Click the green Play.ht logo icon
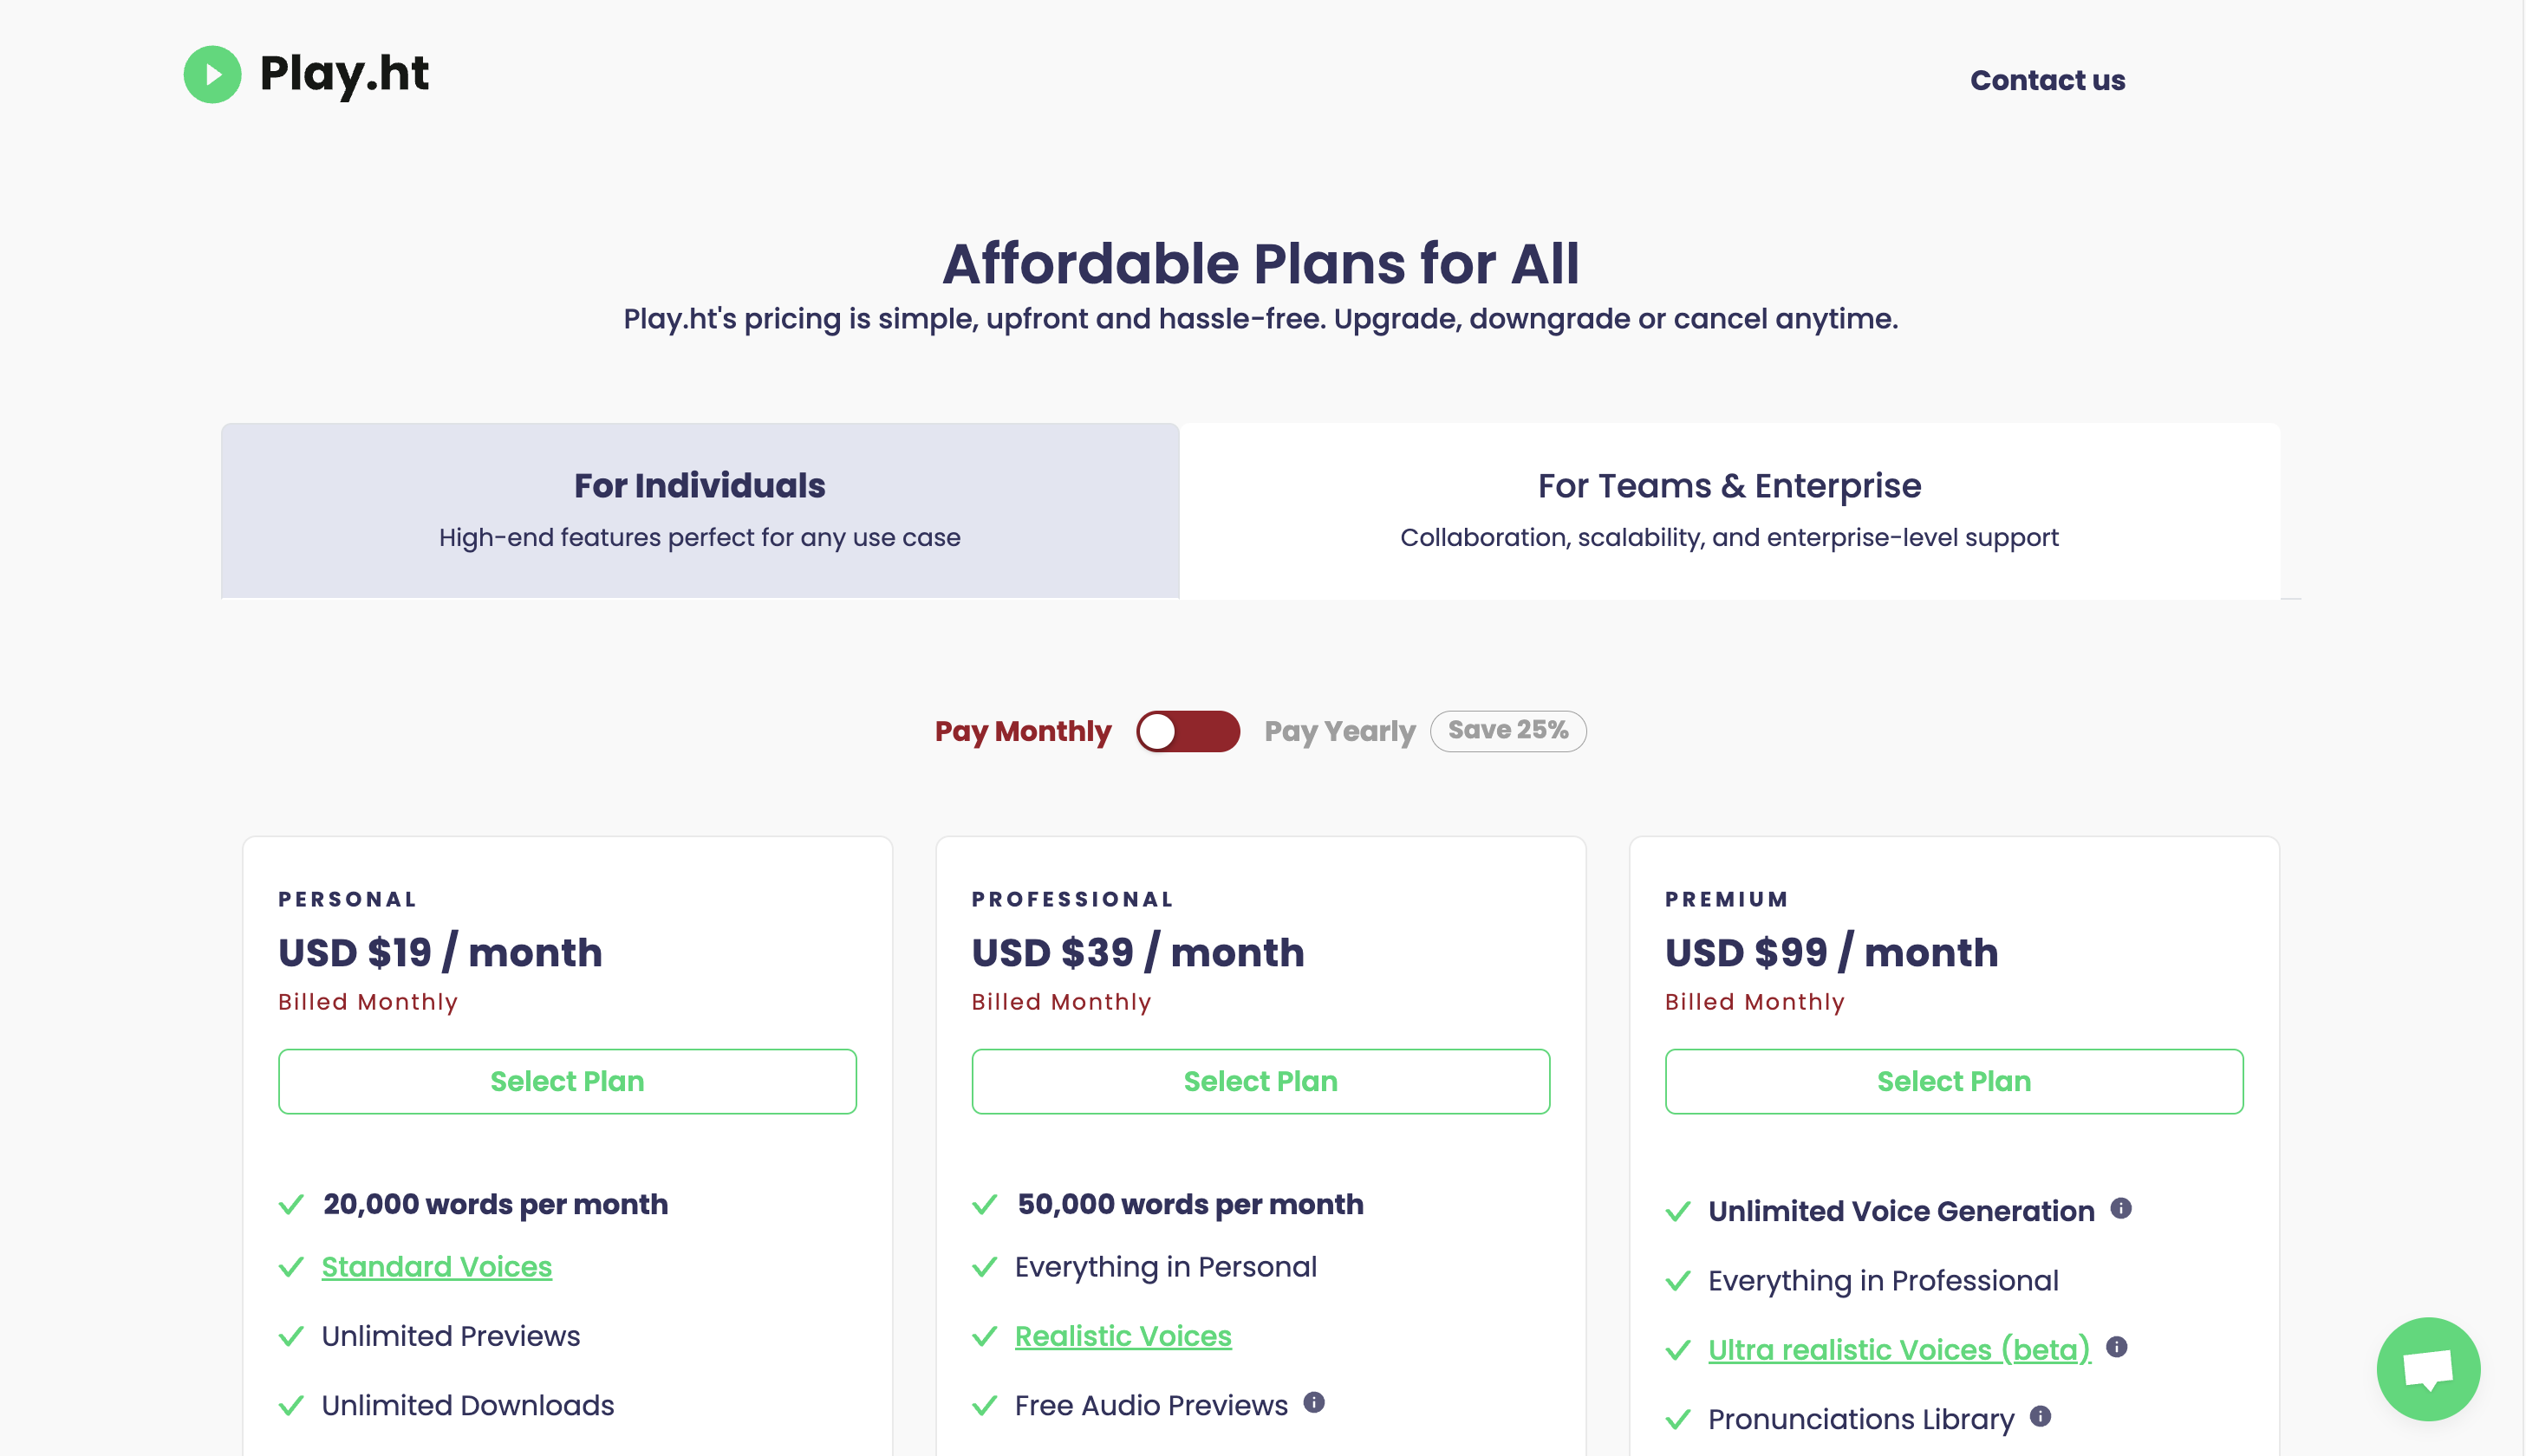The height and width of the screenshot is (1456, 2526). 212,74
